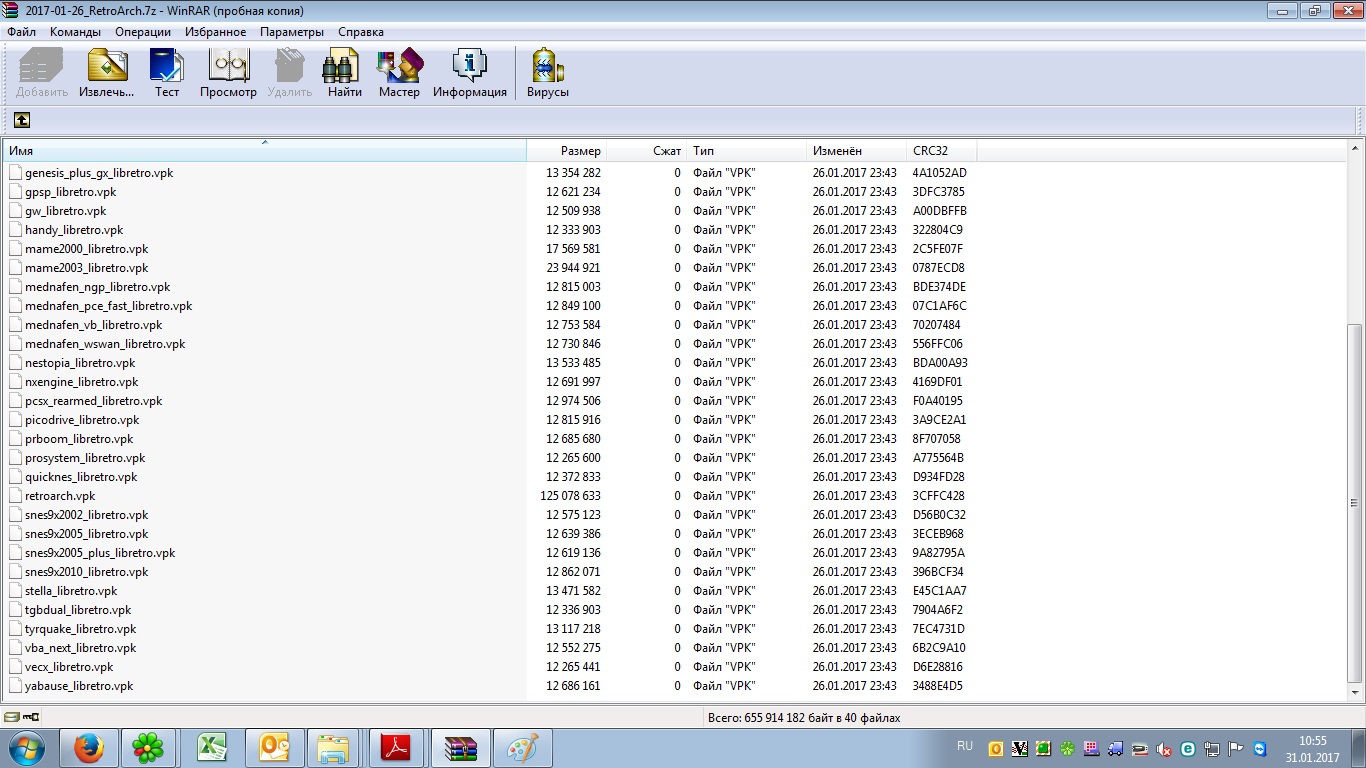Viewport: 1366px width, 768px height.
Task: Select snes9x2005_plus_libretro.vpk file
Action: 100,553
